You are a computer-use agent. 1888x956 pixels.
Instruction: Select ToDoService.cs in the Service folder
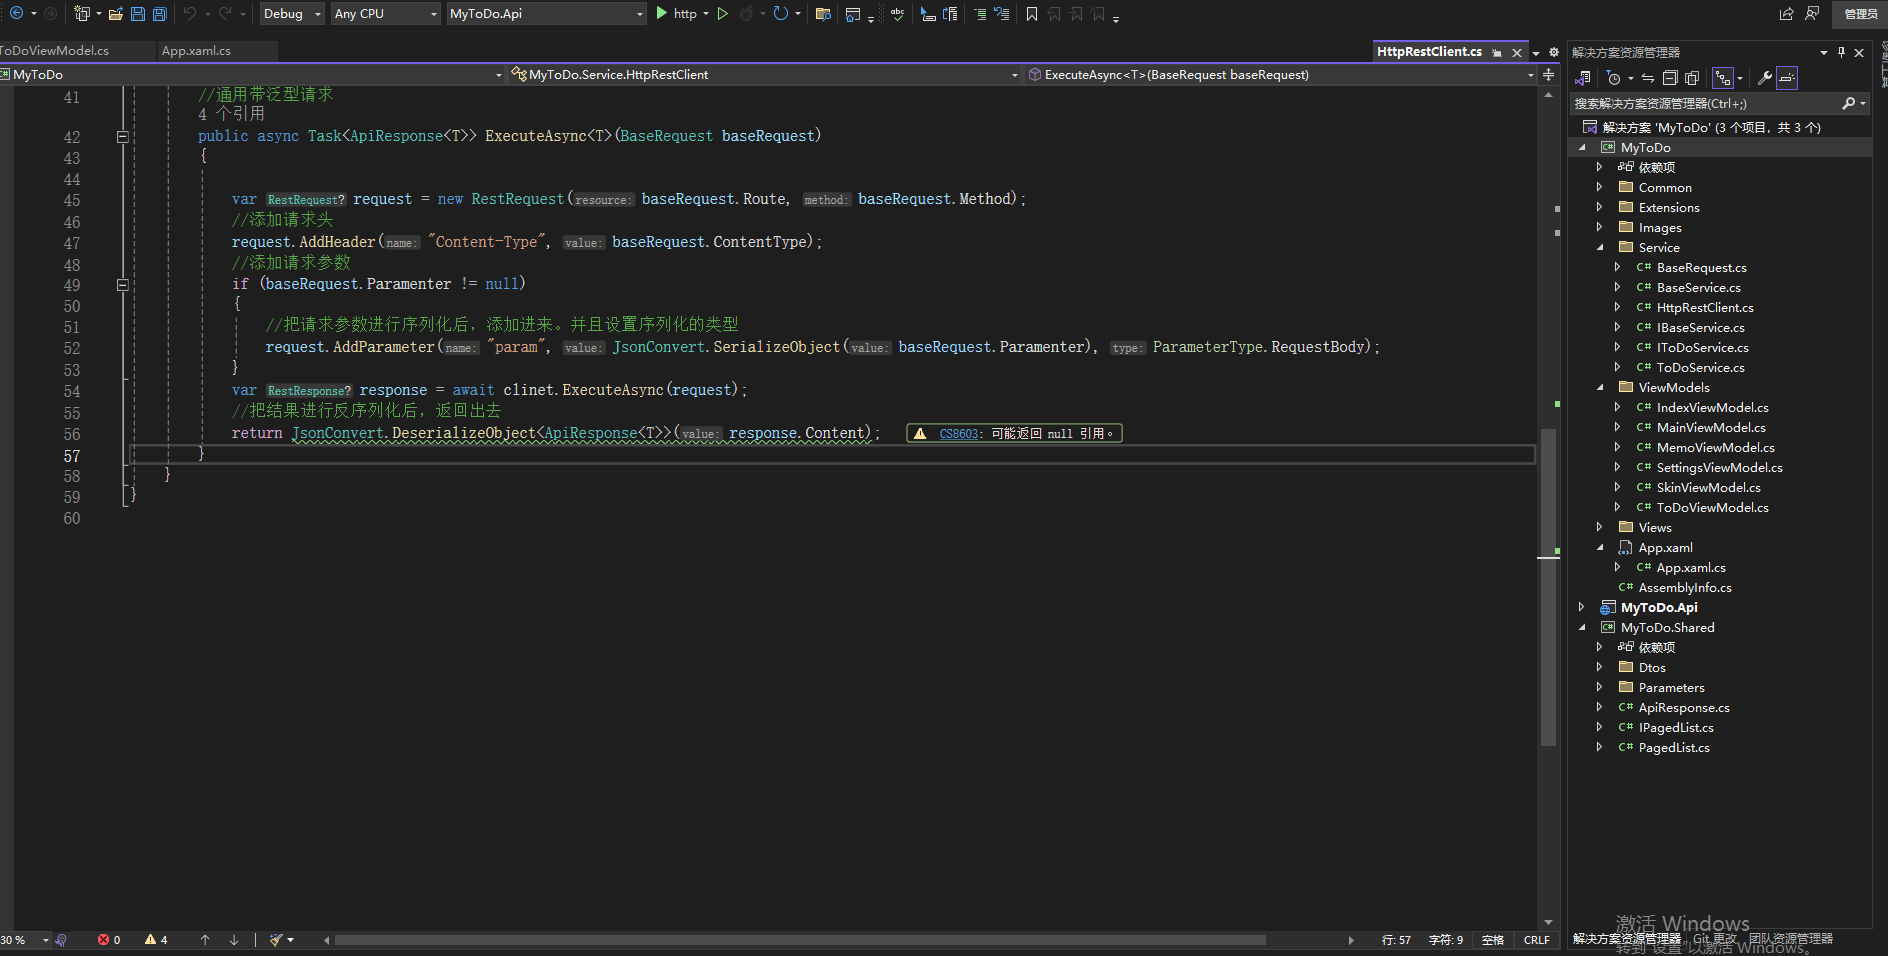1700,367
